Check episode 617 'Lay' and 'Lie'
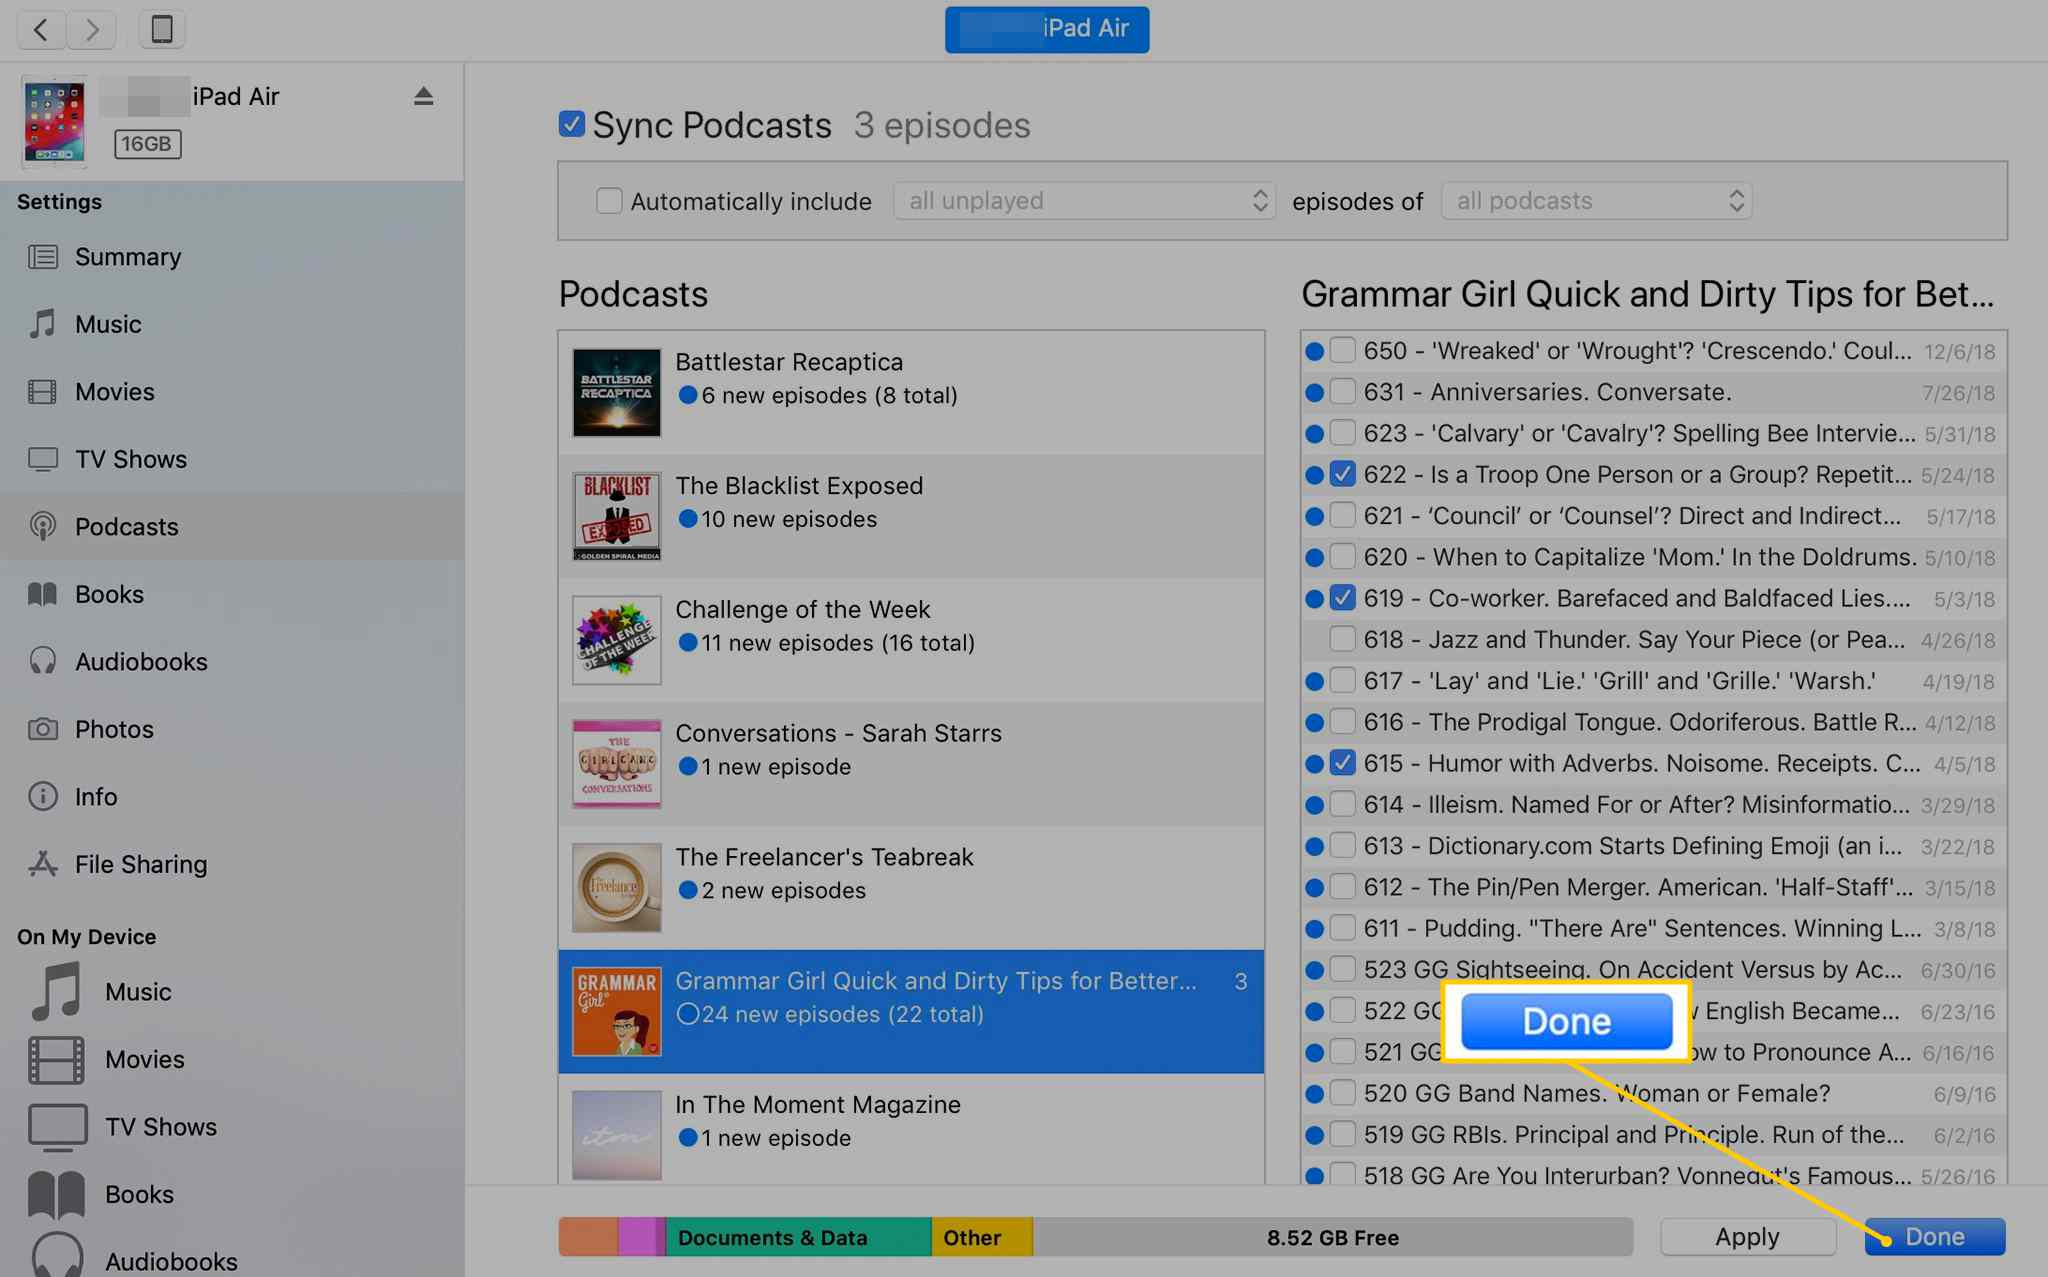2048x1277 pixels. (x=1343, y=680)
